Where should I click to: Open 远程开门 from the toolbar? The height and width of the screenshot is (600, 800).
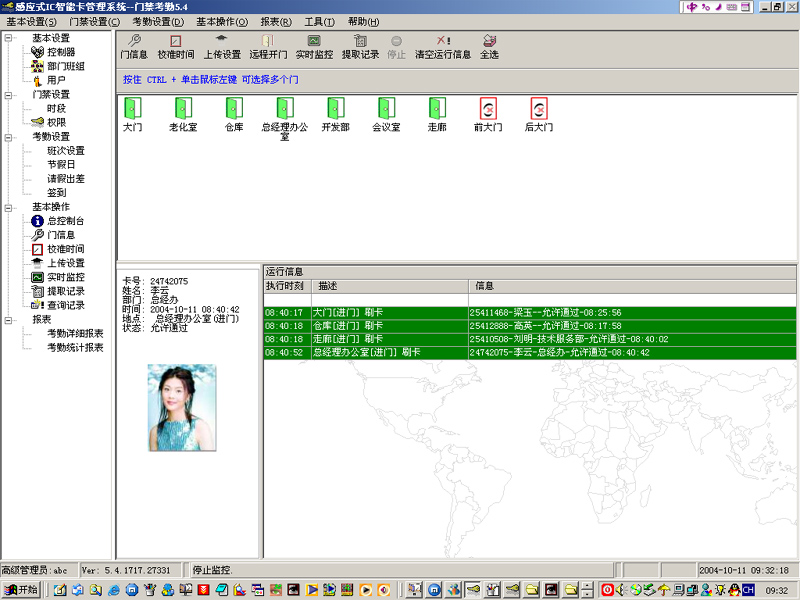267,41
